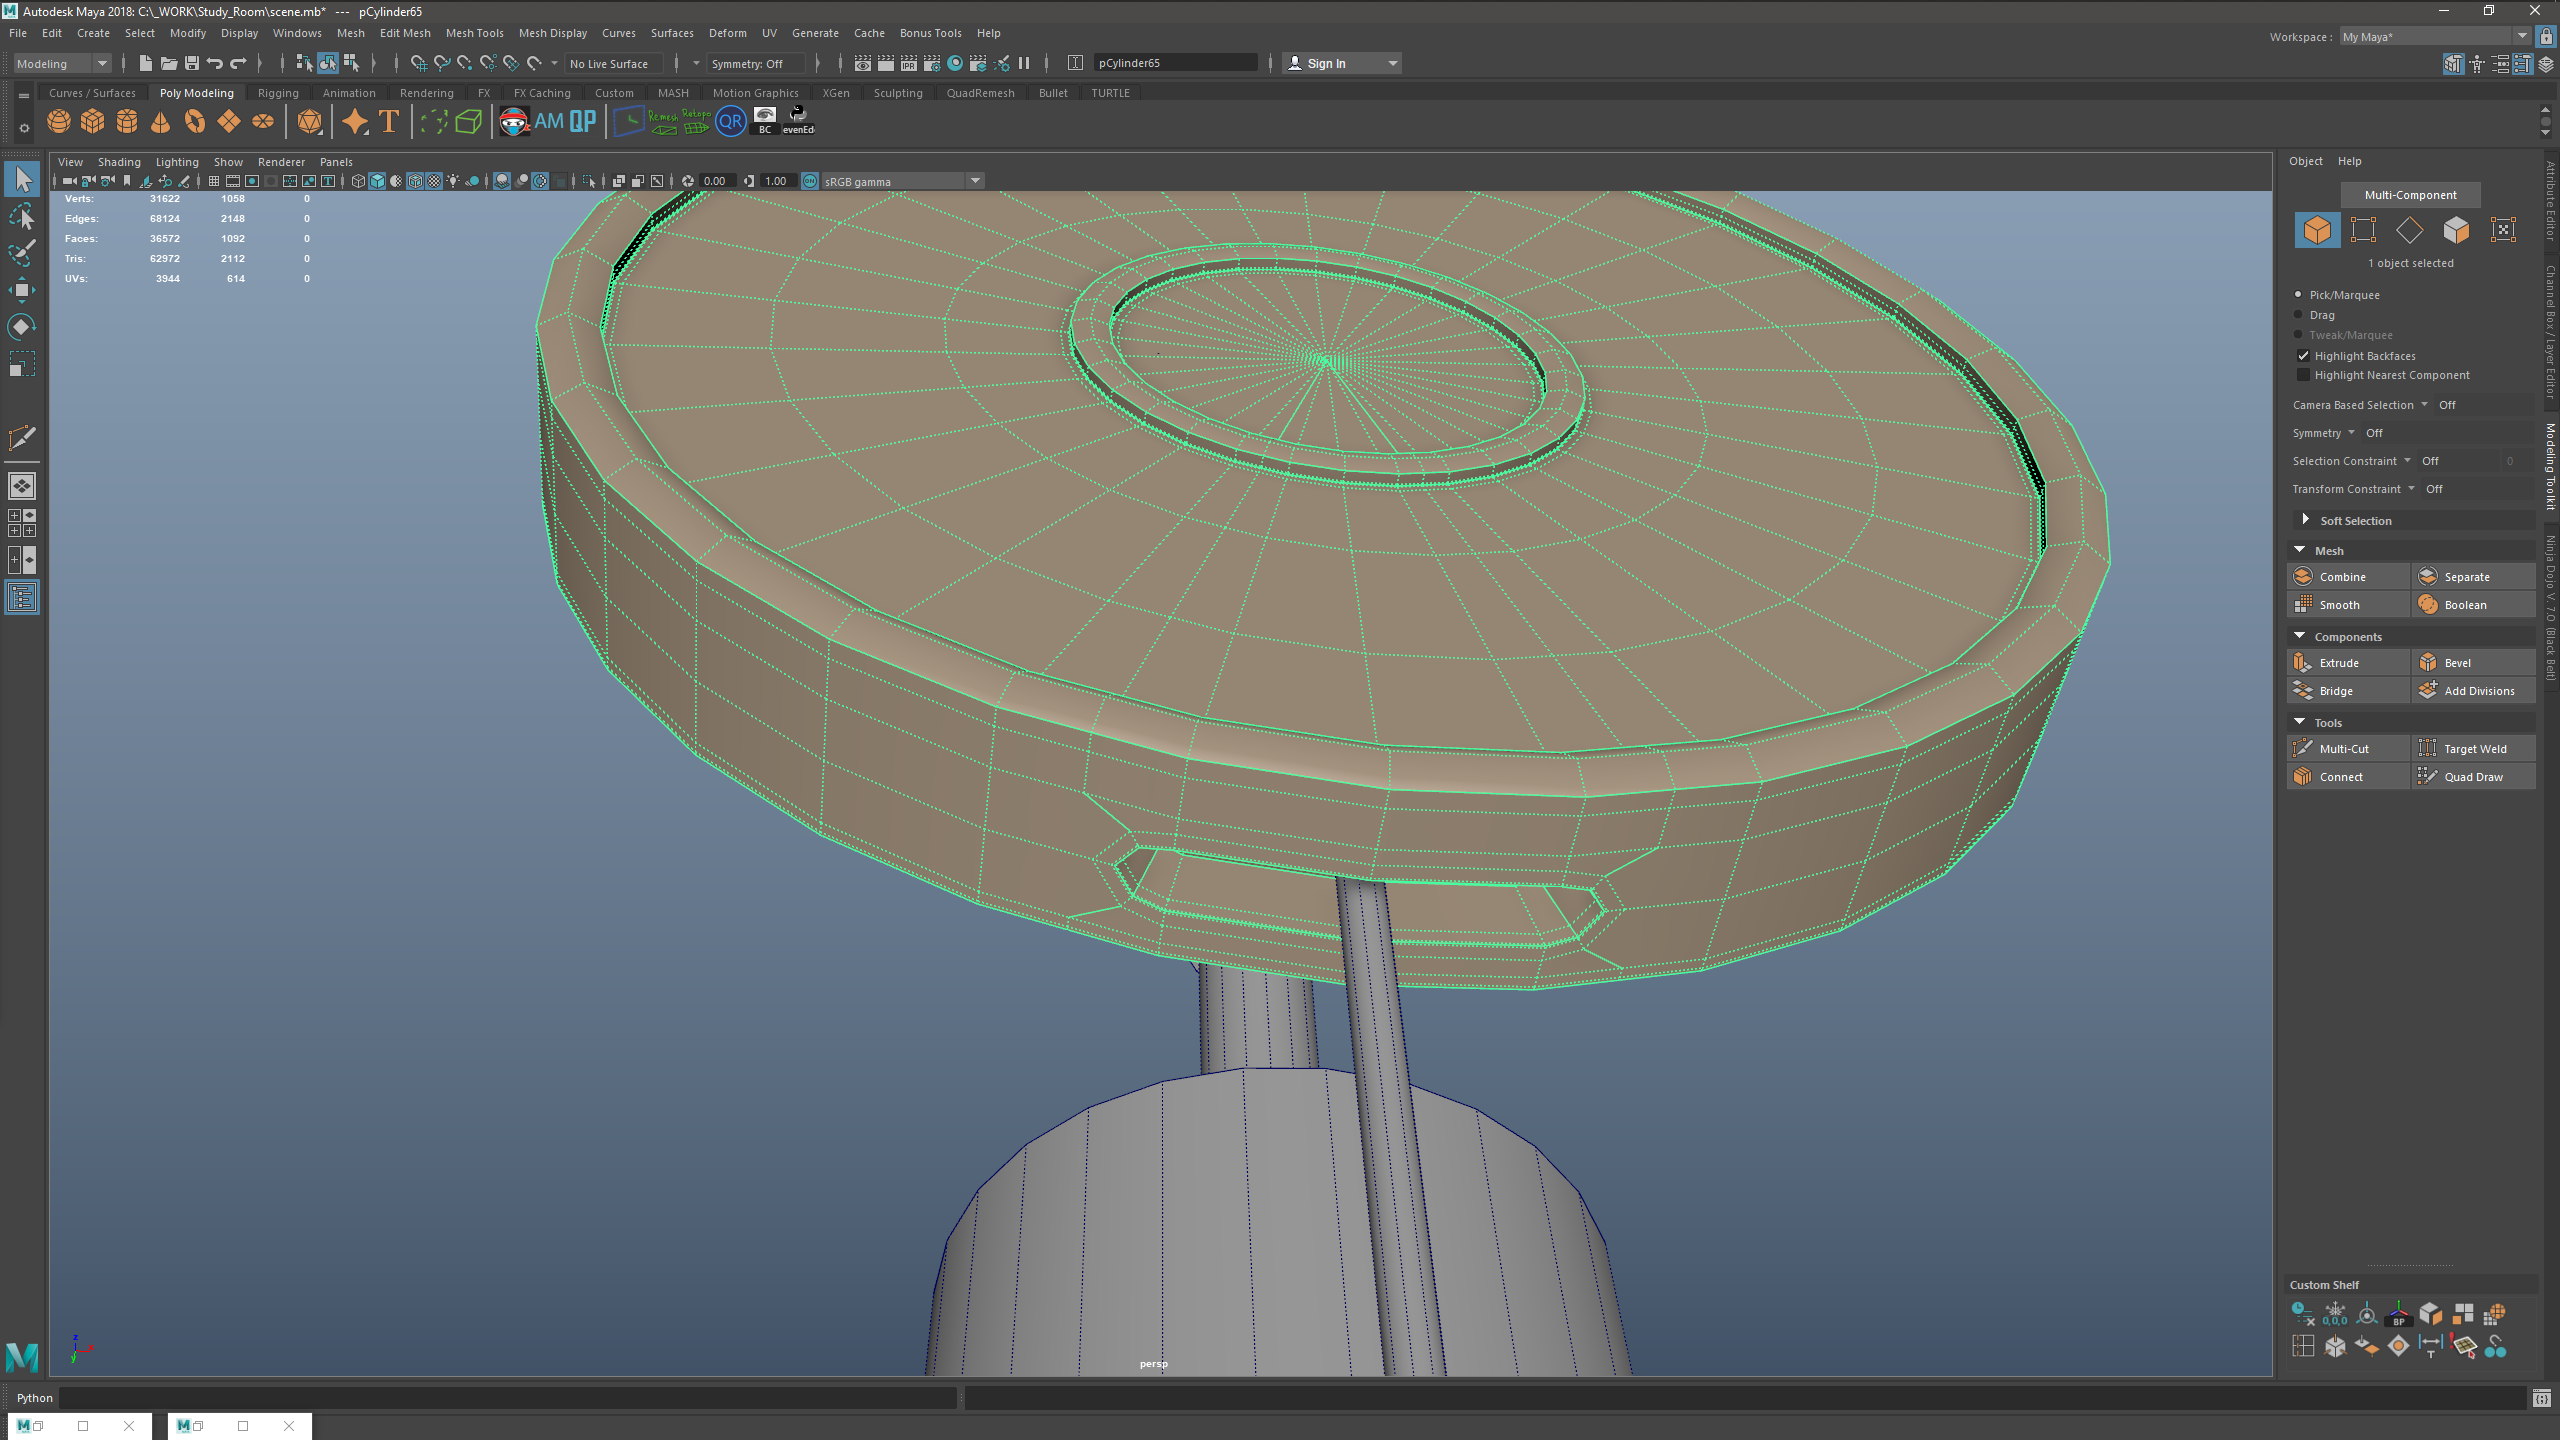2560x1440 pixels.
Task: Create a polygon torus from the shelf
Action: (195, 122)
